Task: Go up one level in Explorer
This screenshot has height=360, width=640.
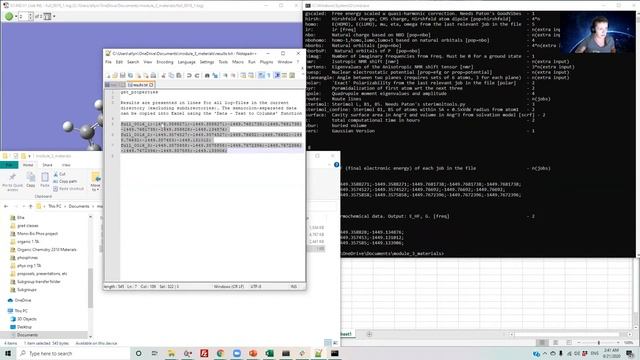Action: point(30,207)
